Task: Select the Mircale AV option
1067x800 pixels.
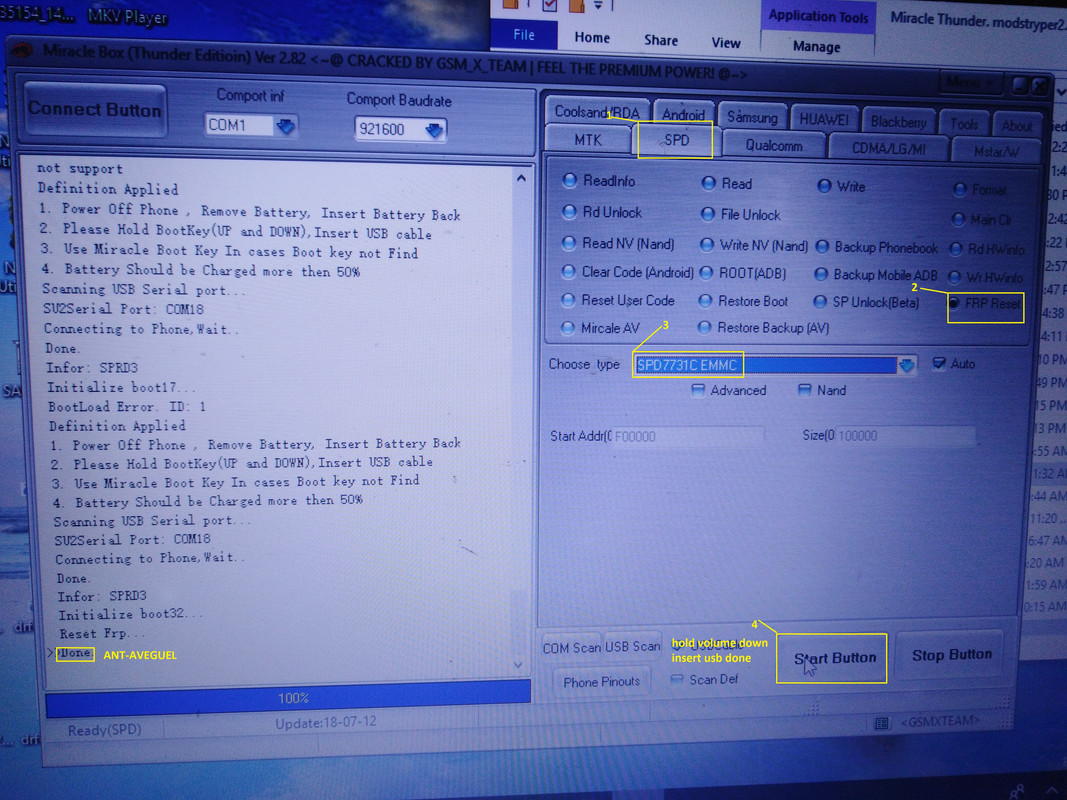Action: 600,328
